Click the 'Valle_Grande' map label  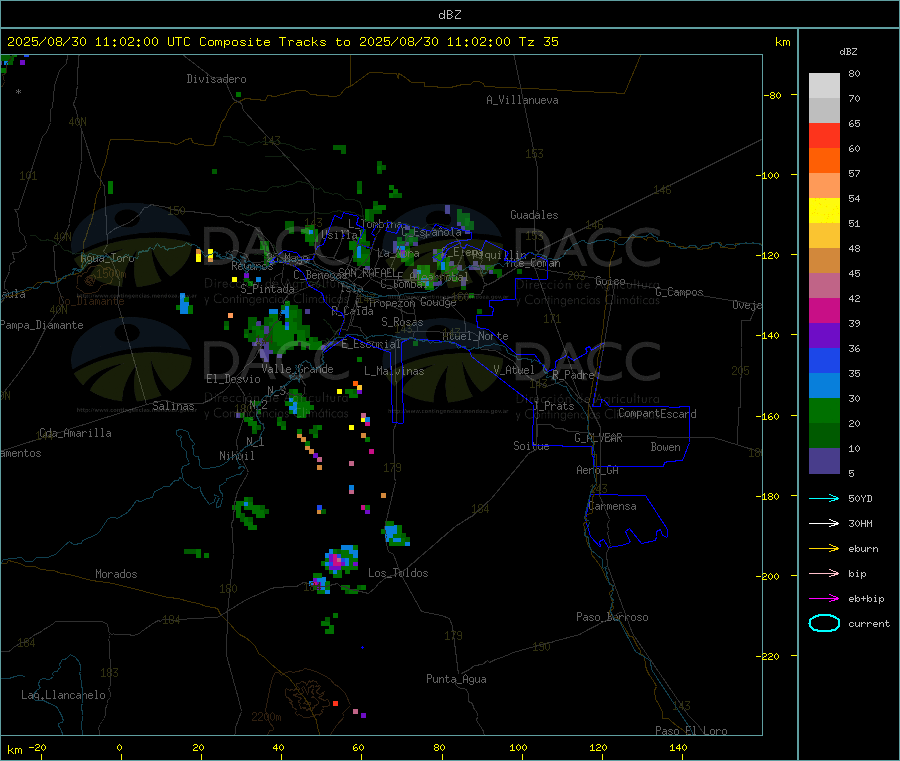click(x=297, y=369)
